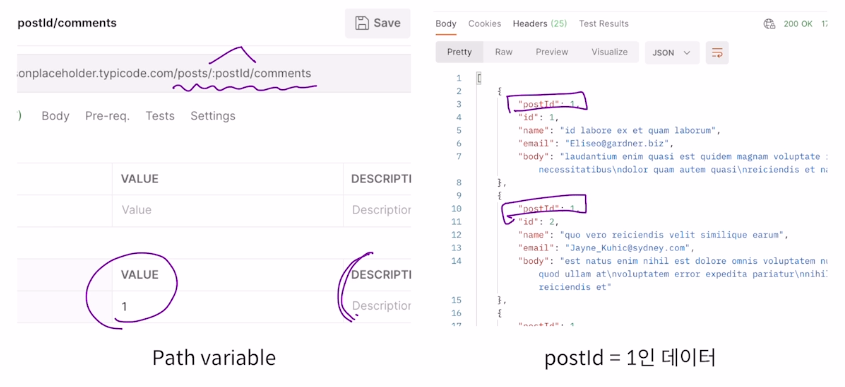This screenshot has width=845, height=387.
Task: Switch to the Preview response view
Action: click(x=552, y=52)
